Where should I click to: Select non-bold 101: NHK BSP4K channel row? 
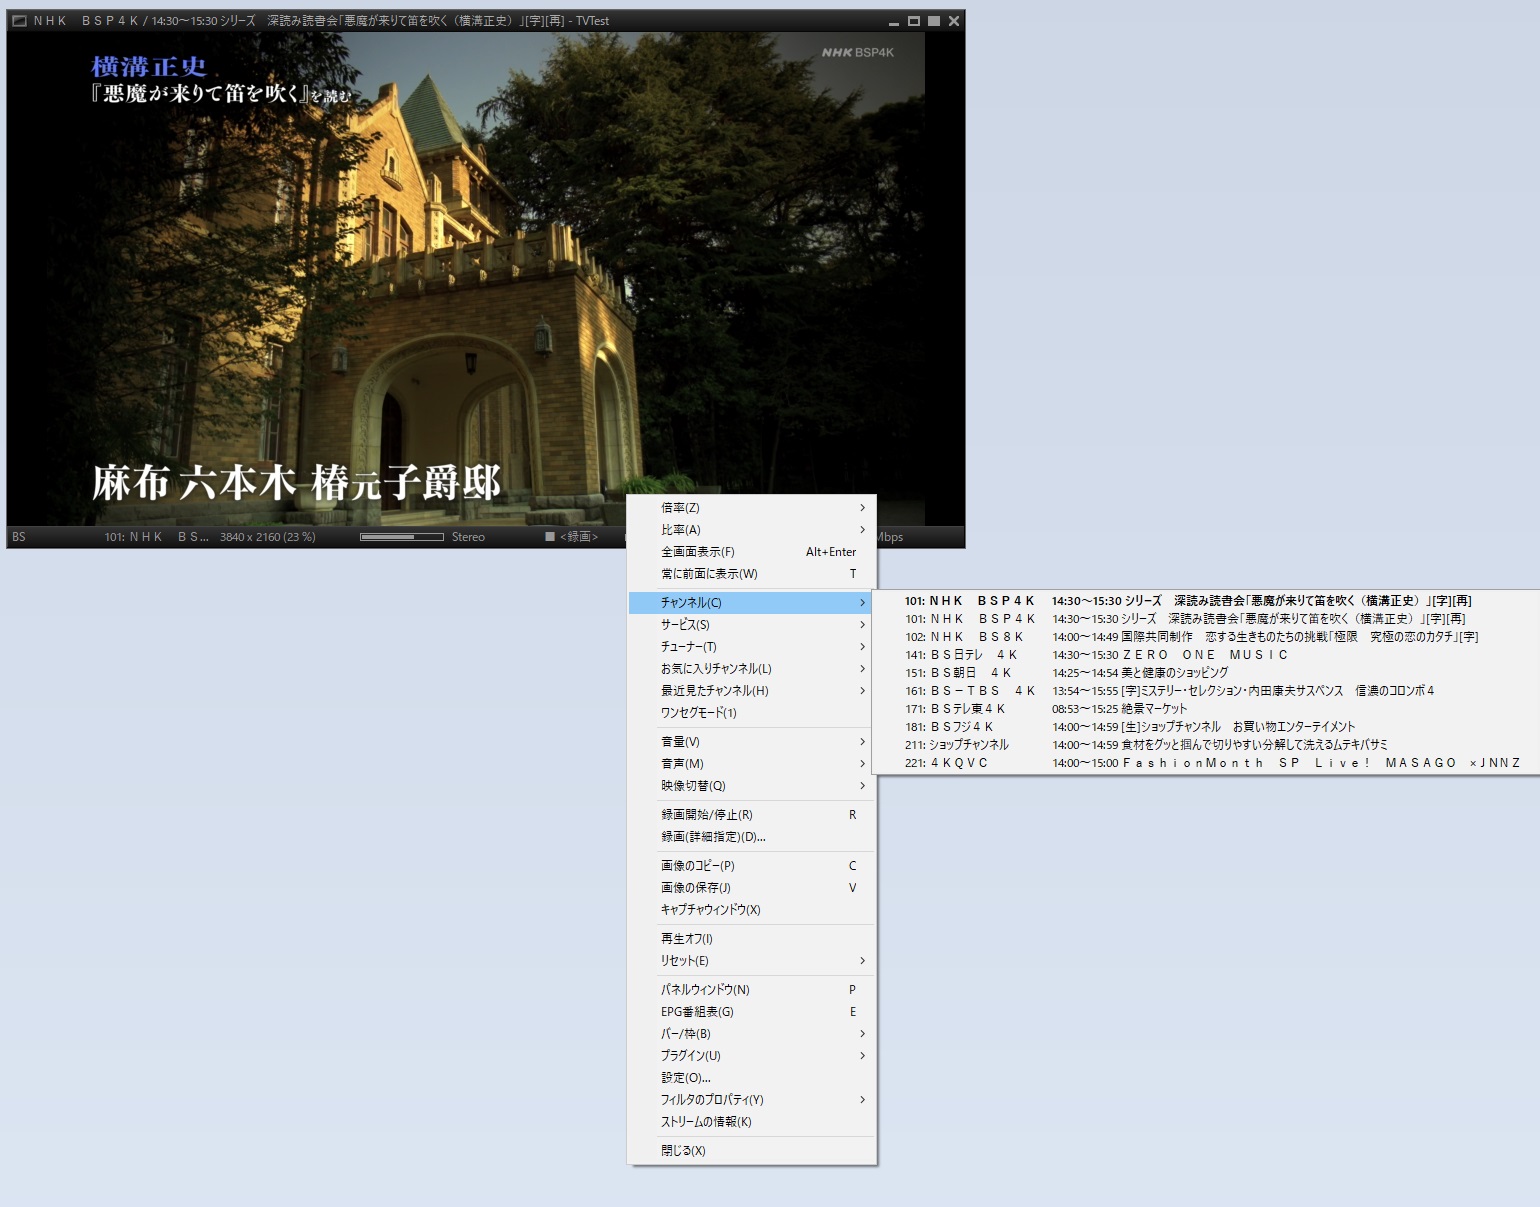[1205, 619]
